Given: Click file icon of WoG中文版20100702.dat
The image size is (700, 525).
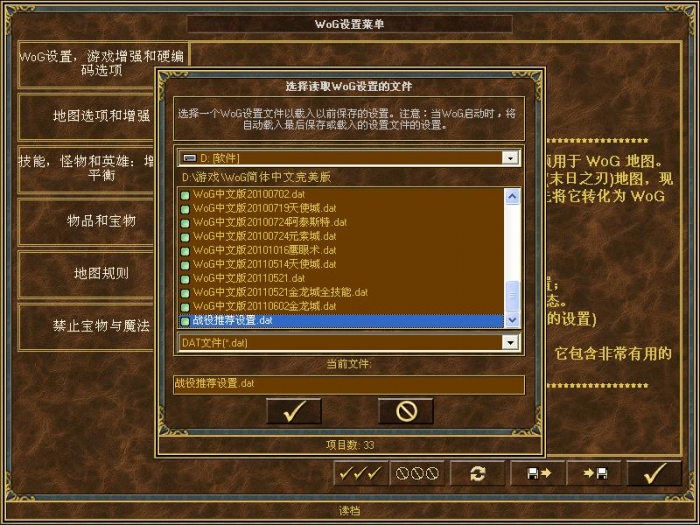Looking at the screenshot, I should pos(185,195).
